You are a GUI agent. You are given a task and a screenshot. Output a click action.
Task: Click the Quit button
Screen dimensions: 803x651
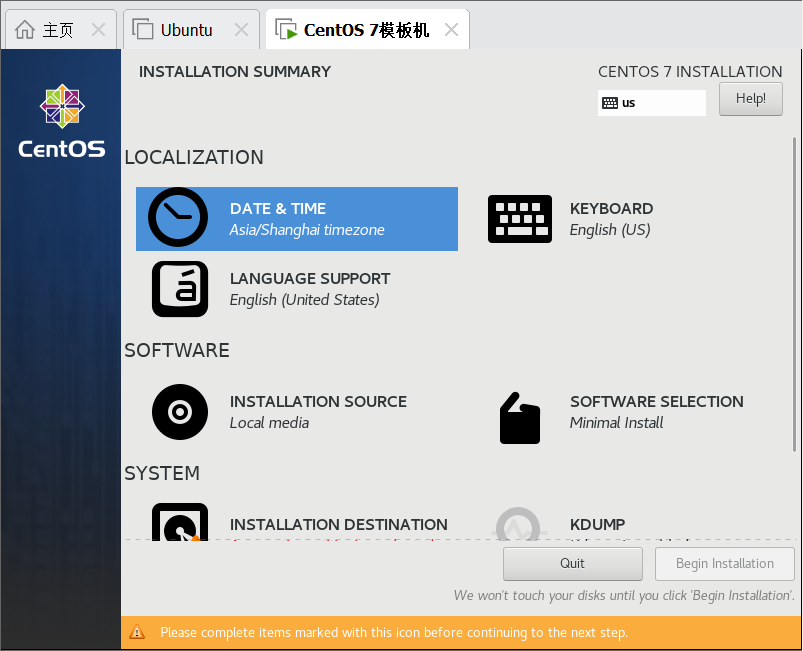573,563
